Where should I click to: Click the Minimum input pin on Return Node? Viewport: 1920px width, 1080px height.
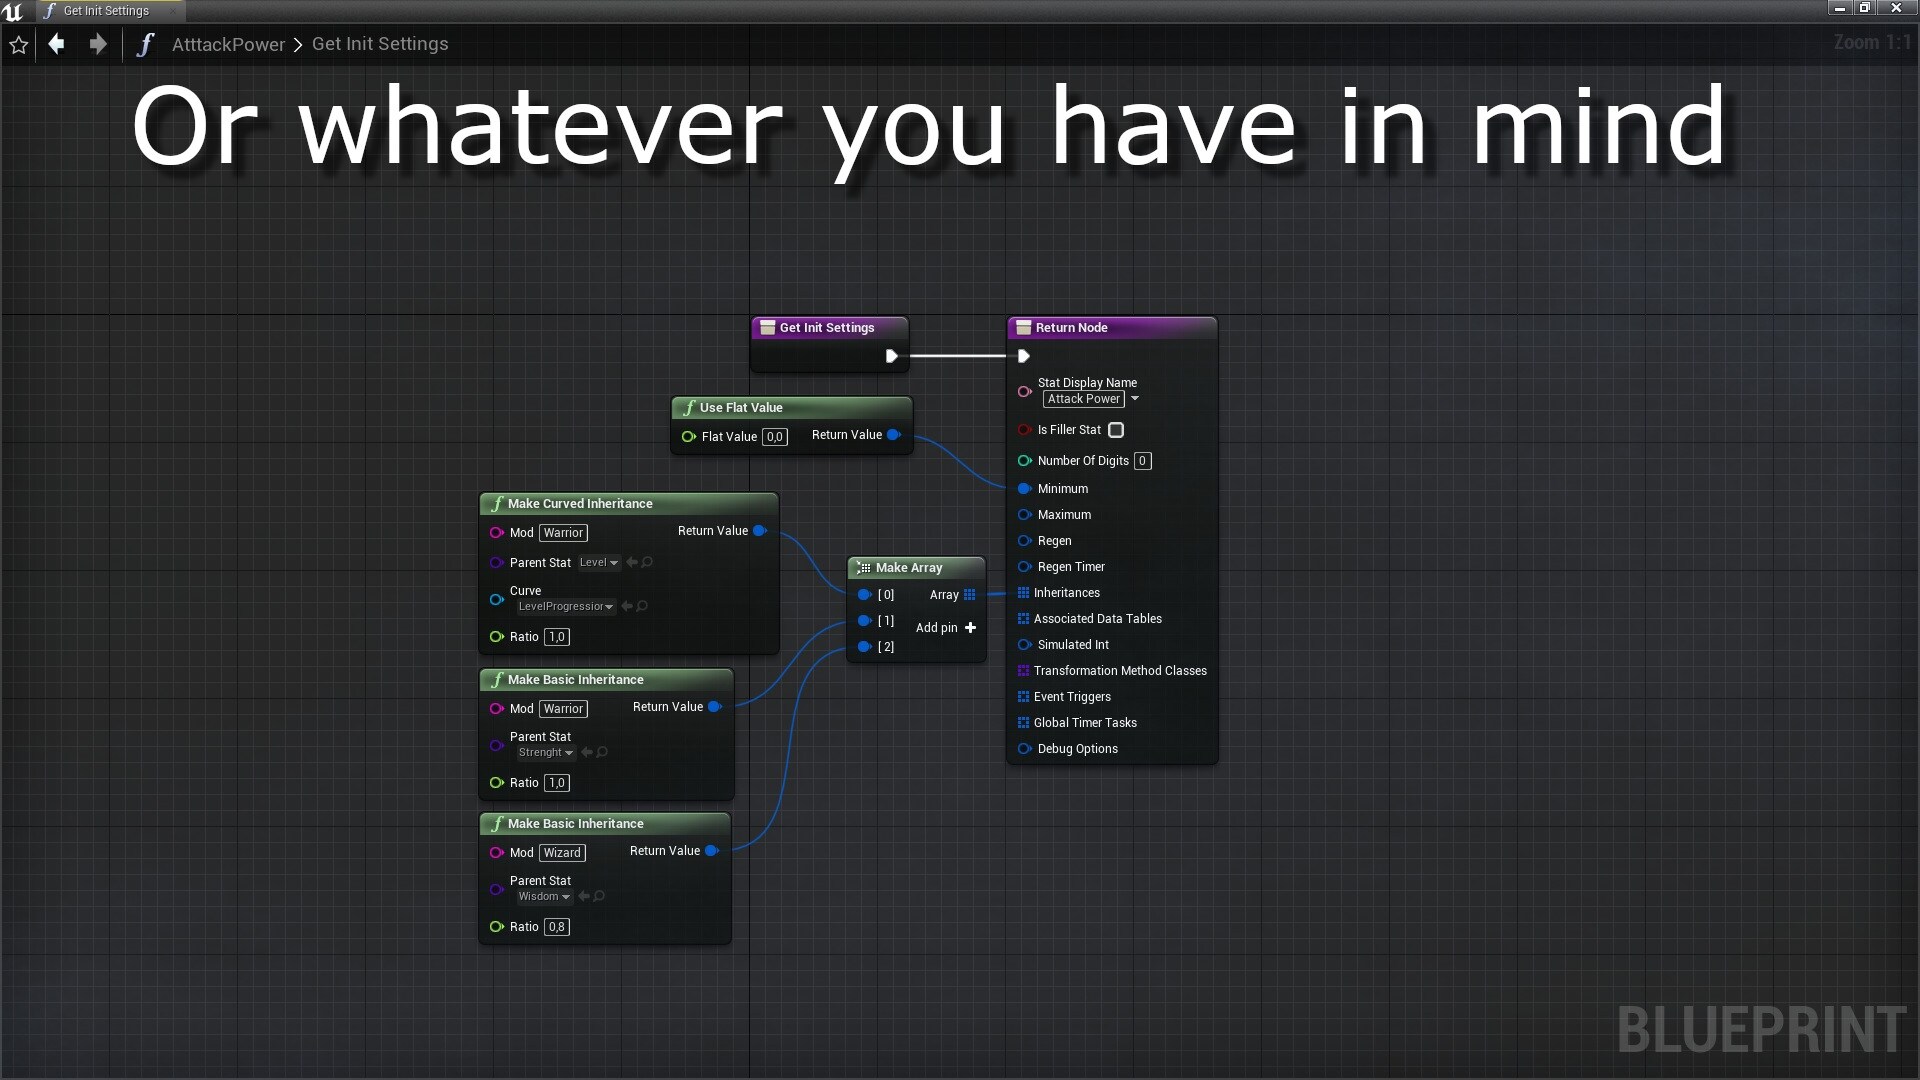click(x=1024, y=489)
